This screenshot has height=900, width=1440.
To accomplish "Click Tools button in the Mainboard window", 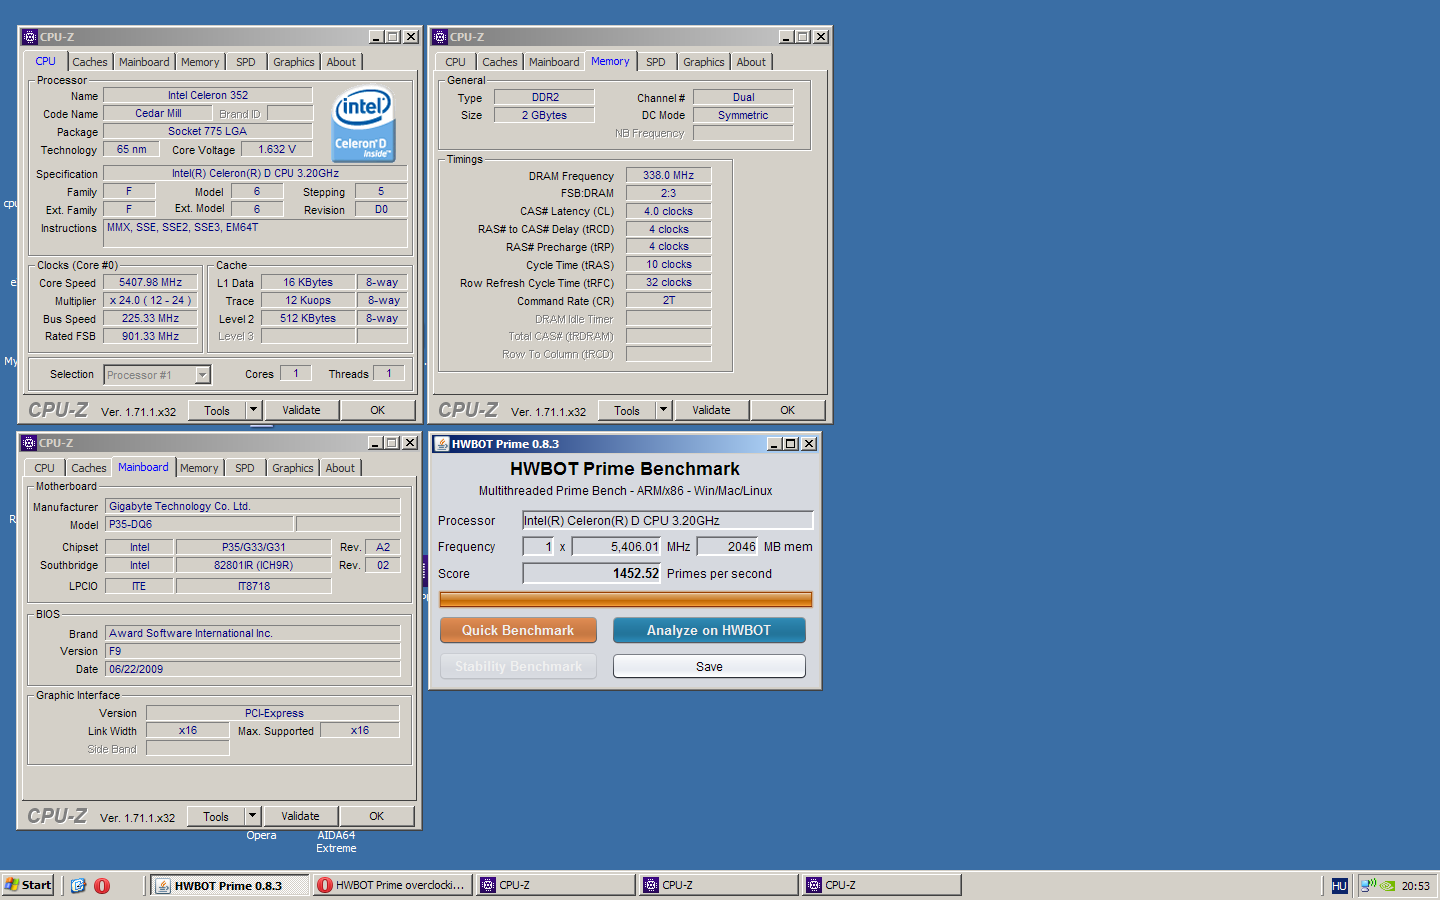I will [x=216, y=816].
